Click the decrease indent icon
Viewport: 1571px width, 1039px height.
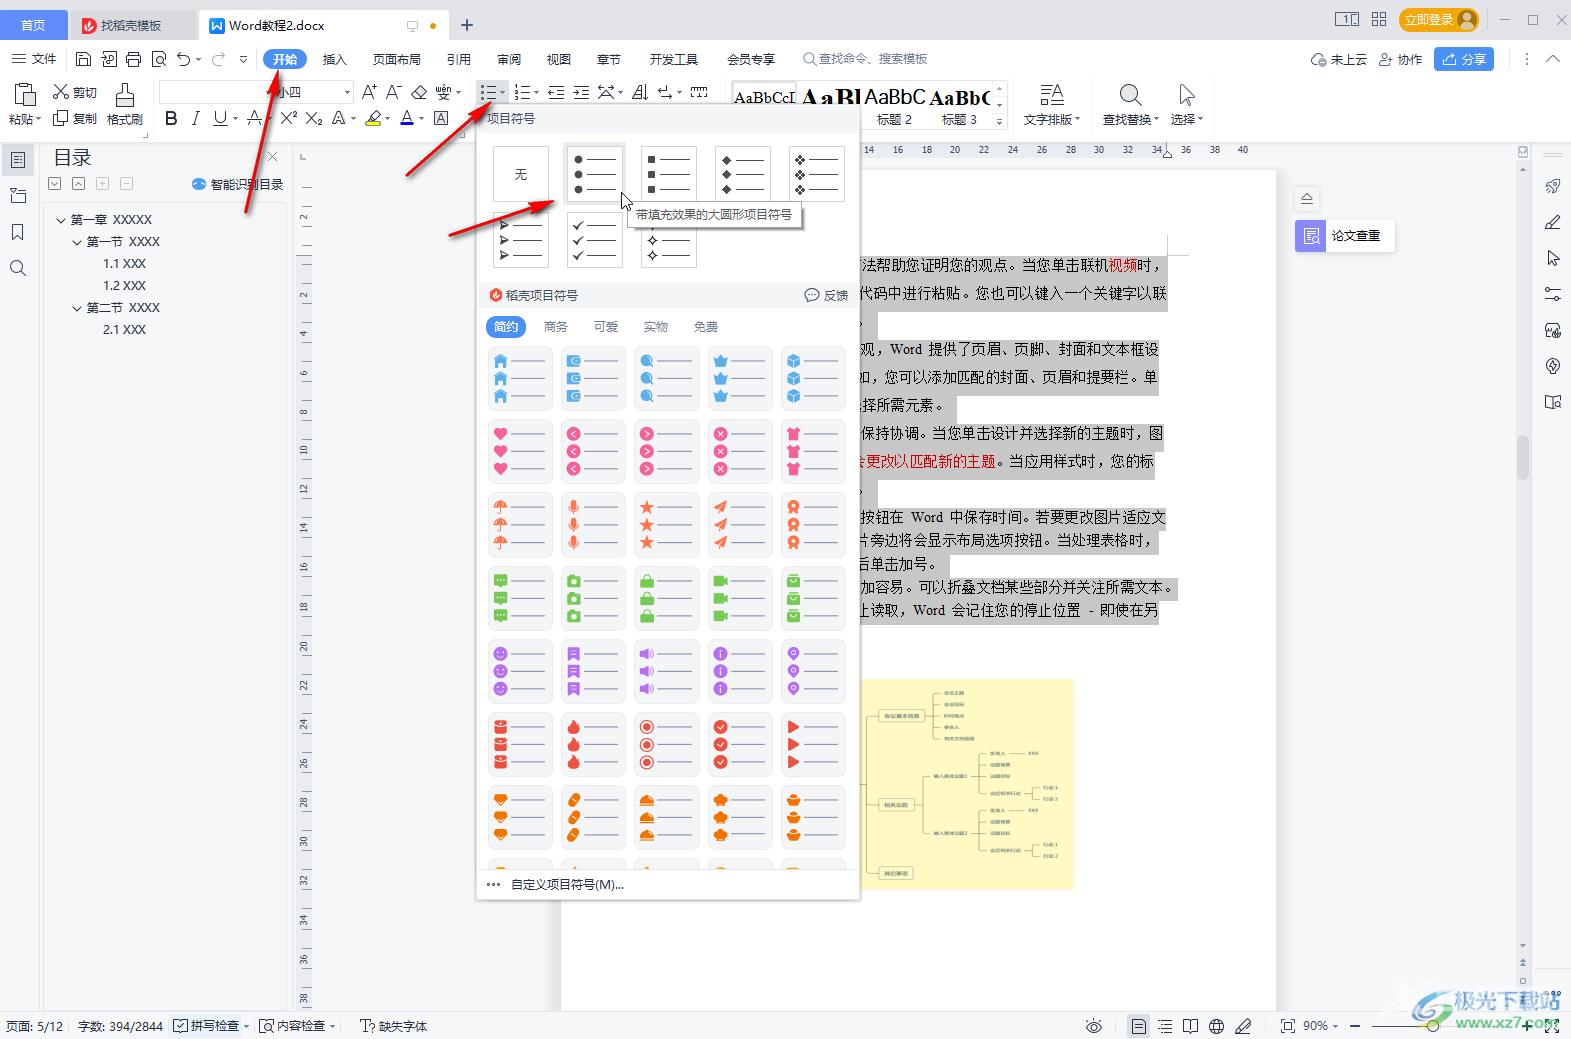pyautogui.click(x=557, y=92)
